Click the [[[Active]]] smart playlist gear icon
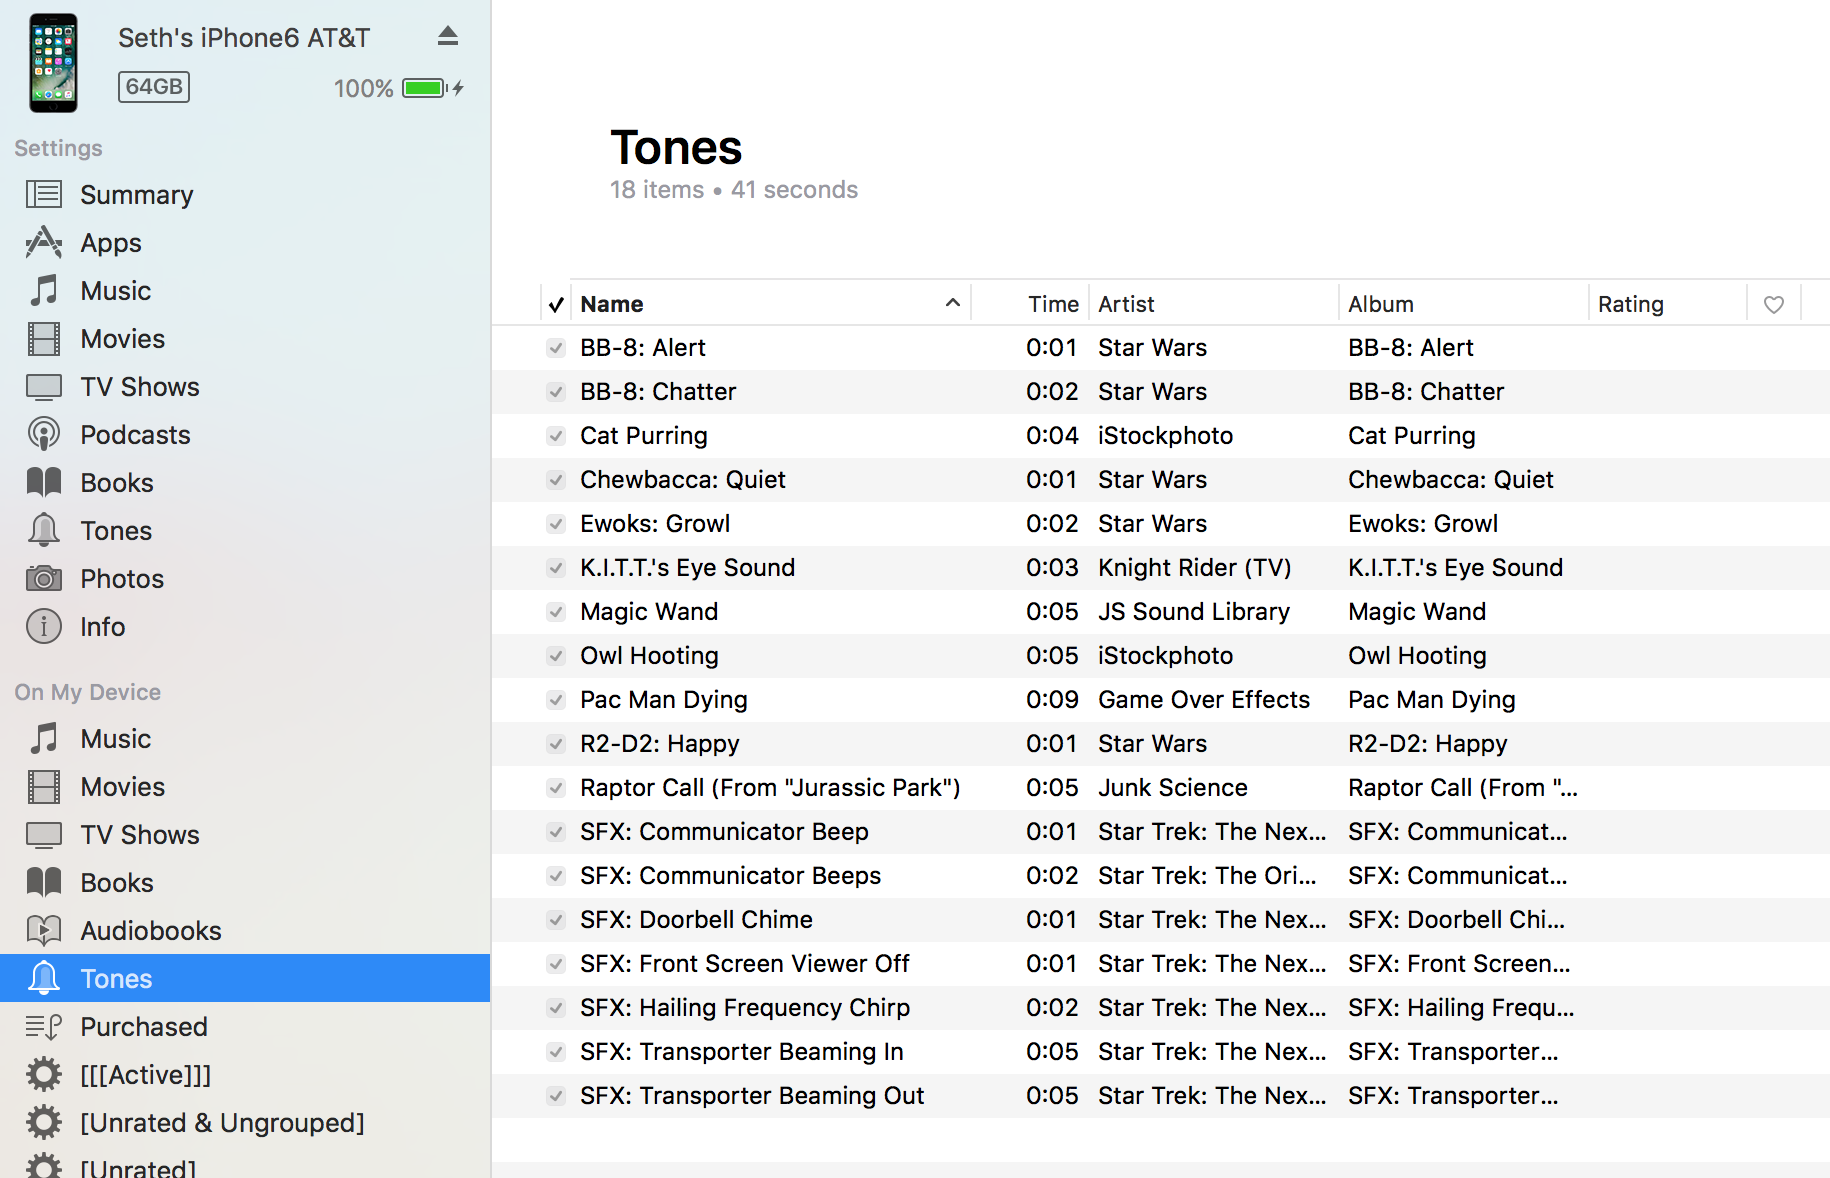 [44, 1074]
